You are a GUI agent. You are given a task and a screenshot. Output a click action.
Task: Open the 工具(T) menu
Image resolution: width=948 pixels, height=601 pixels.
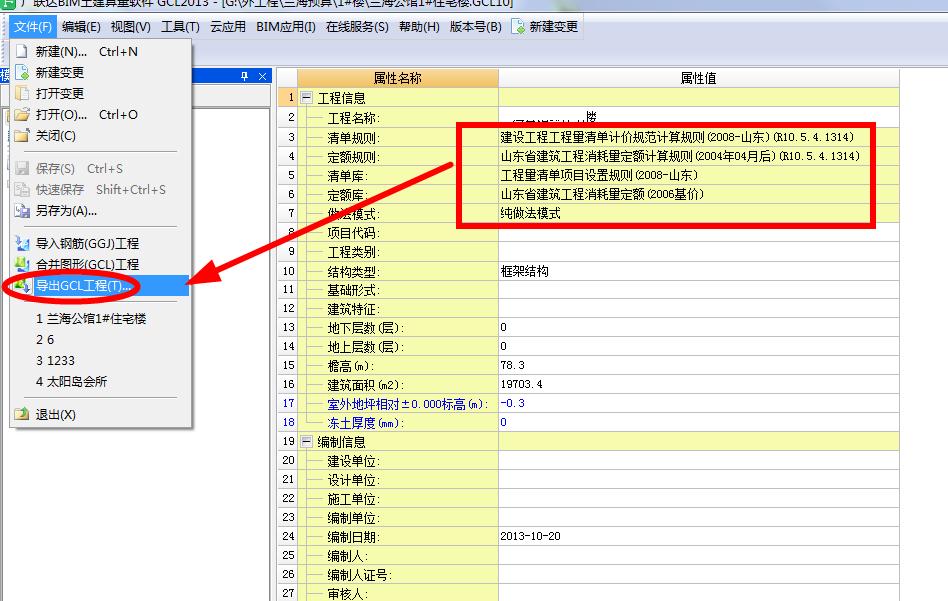(180, 27)
